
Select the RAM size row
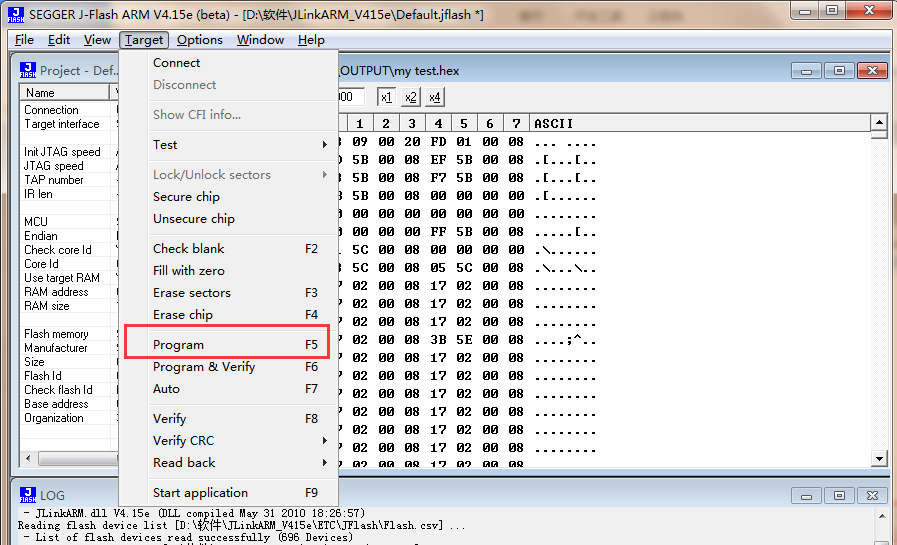click(69, 306)
